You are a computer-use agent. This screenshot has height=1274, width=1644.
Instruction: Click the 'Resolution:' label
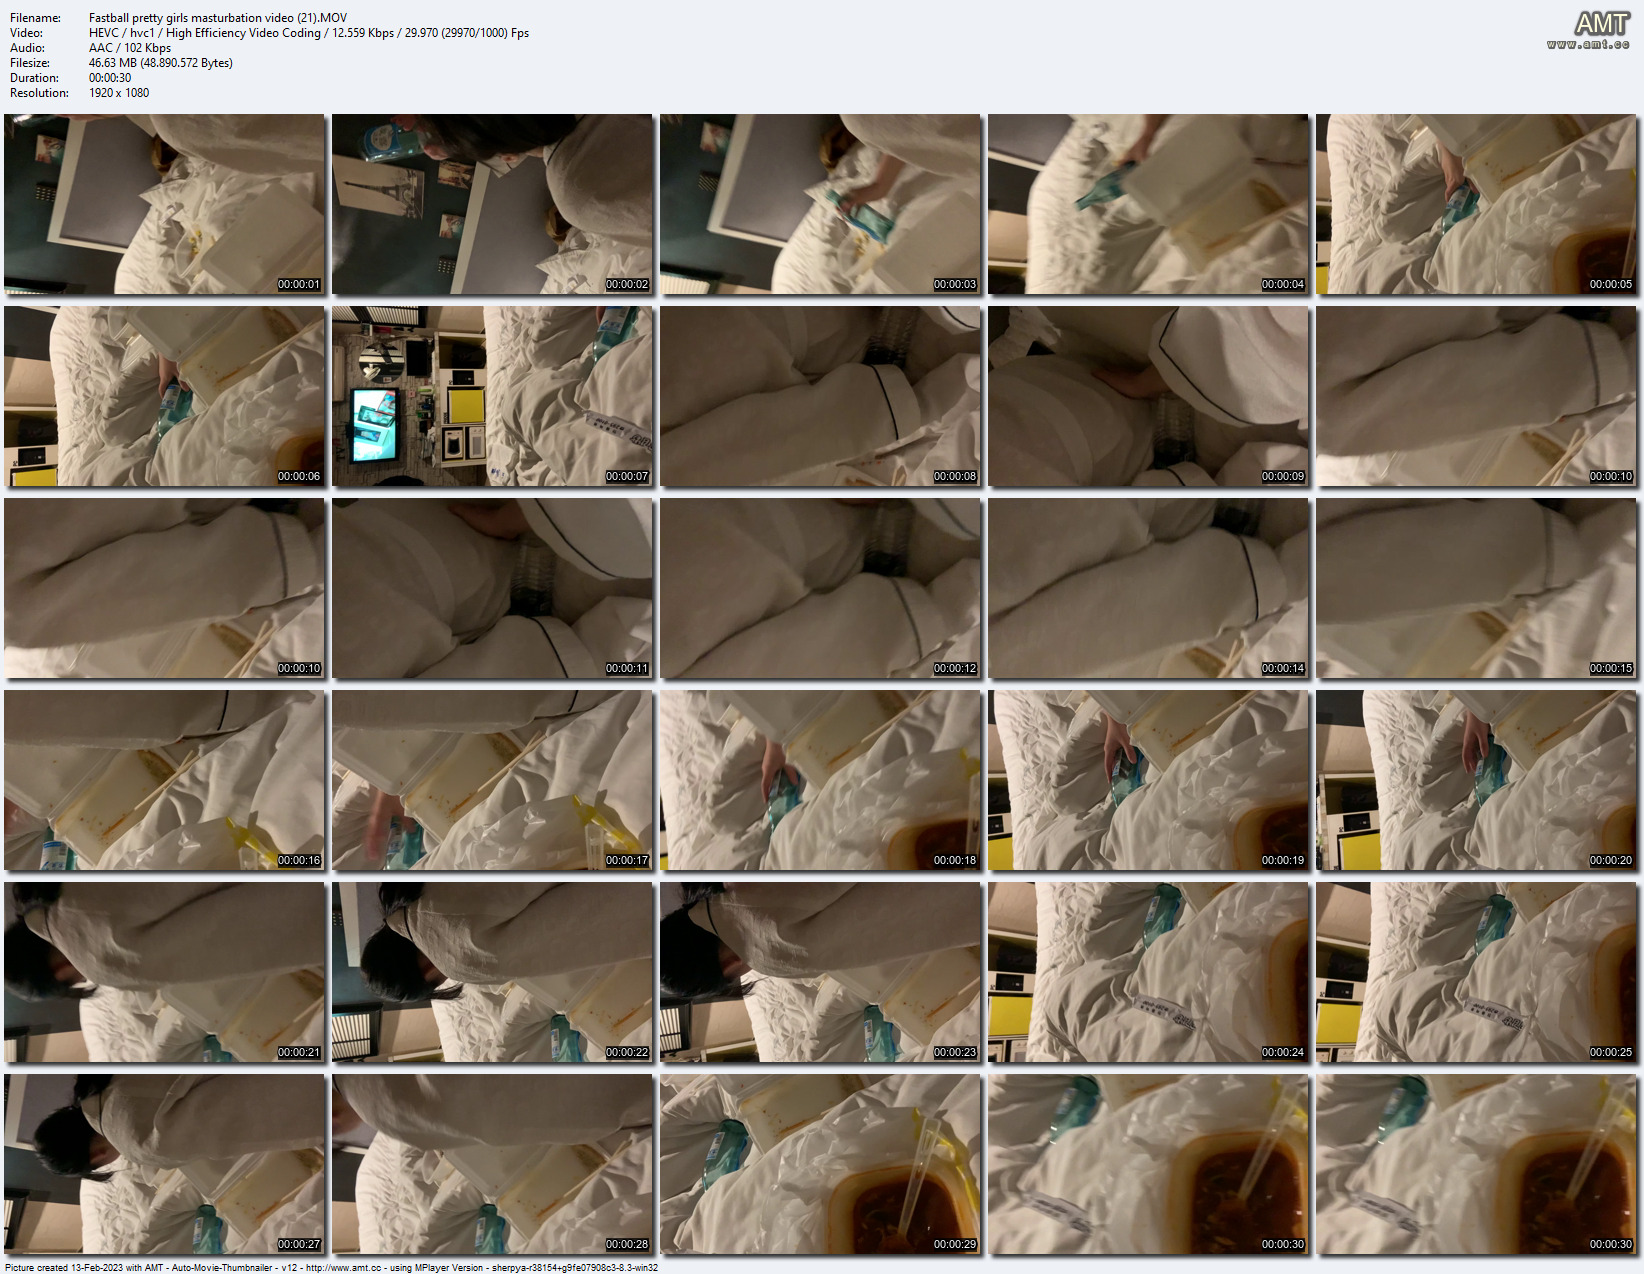click(x=39, y=93)
